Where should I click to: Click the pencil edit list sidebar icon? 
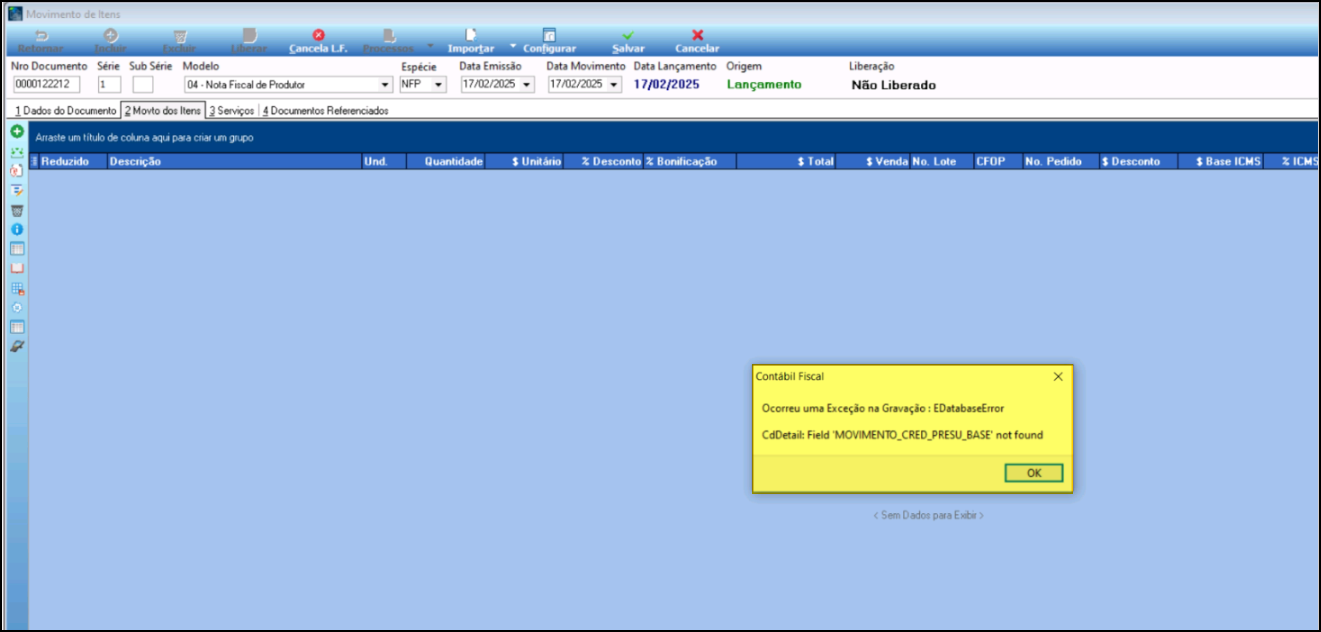point(16,190)
